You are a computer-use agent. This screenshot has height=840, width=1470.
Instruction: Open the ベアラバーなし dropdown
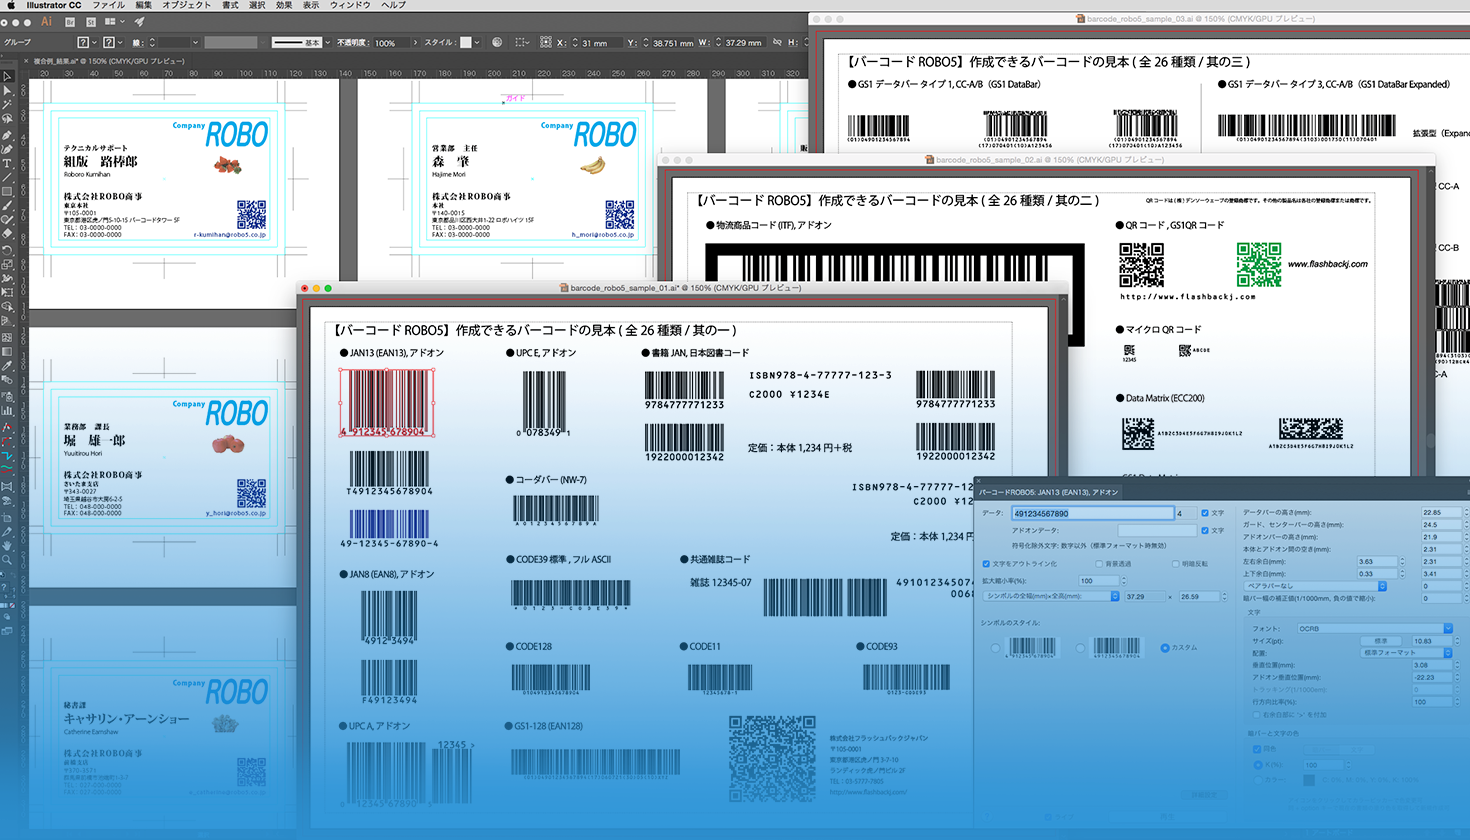point(1314,586)
